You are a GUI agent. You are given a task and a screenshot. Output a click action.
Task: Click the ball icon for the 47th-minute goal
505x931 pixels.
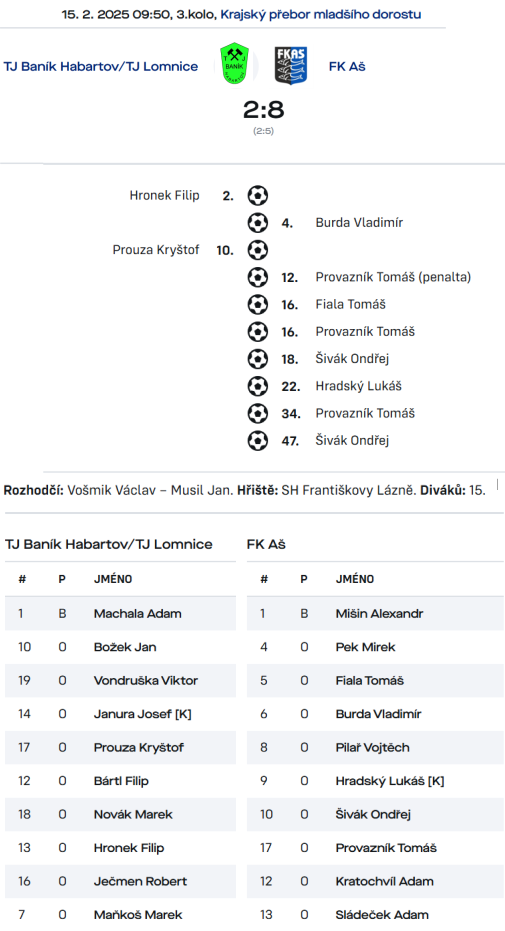258,441
